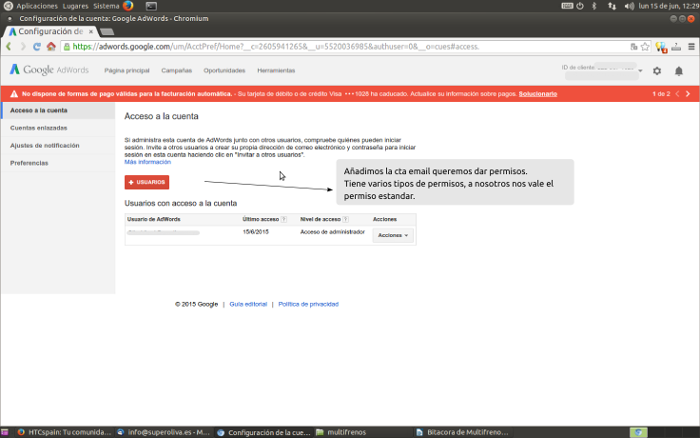Open the terminal launcher in top panel
This screenshot has width=700, height=438.
[x=151, y=6]
